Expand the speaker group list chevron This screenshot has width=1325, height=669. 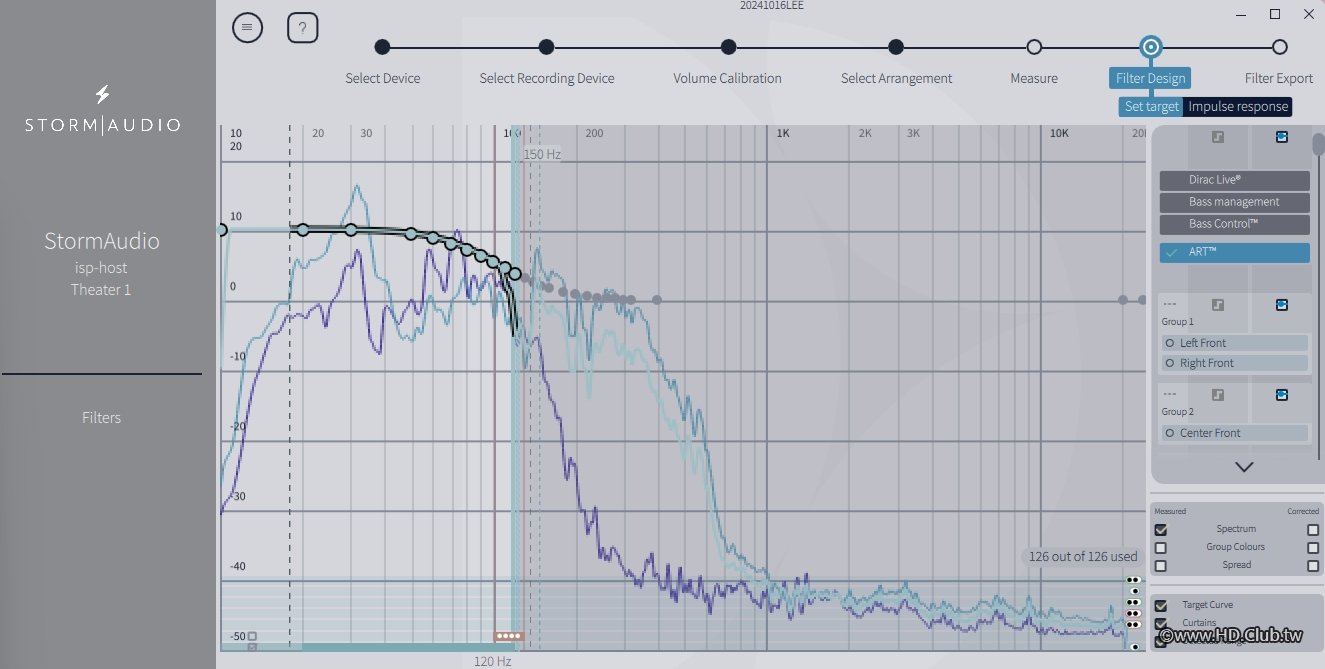tap(1244, 467)
